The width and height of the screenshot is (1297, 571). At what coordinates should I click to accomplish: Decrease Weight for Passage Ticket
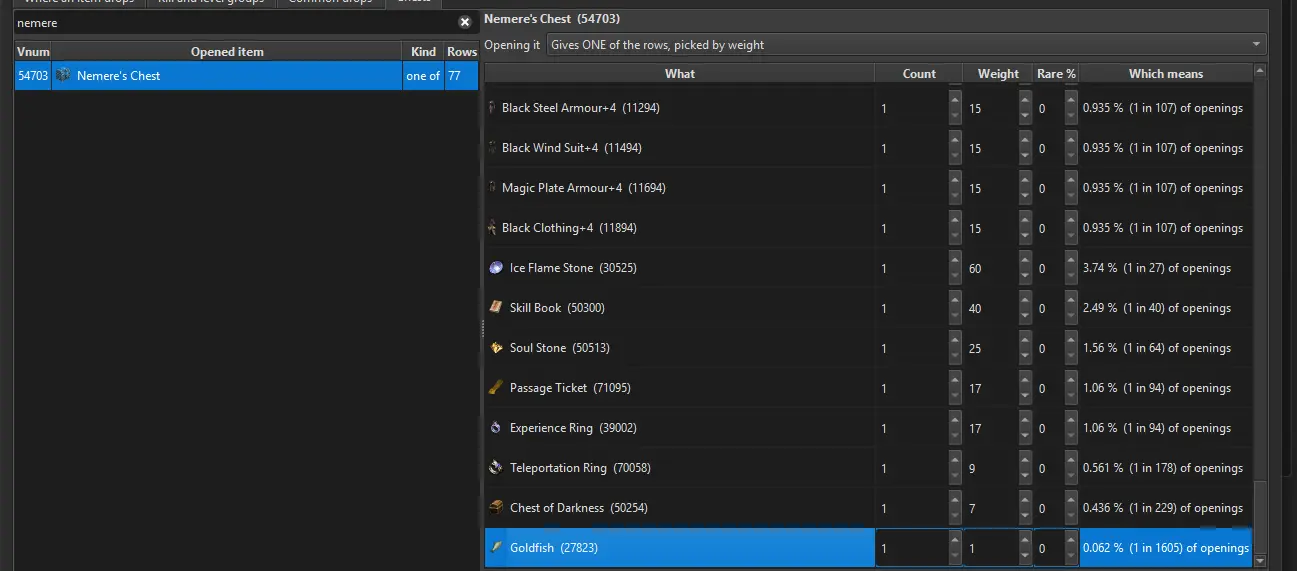[x=1025, y=396]
